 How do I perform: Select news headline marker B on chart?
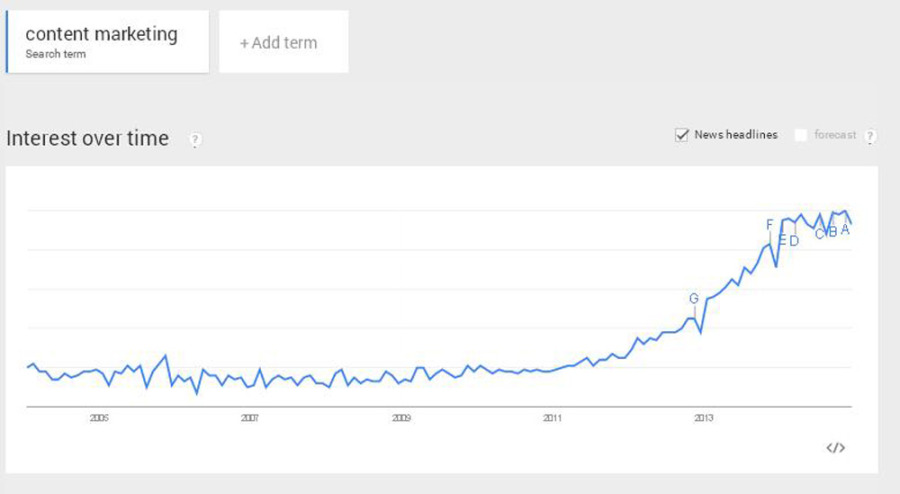point(832,232)
